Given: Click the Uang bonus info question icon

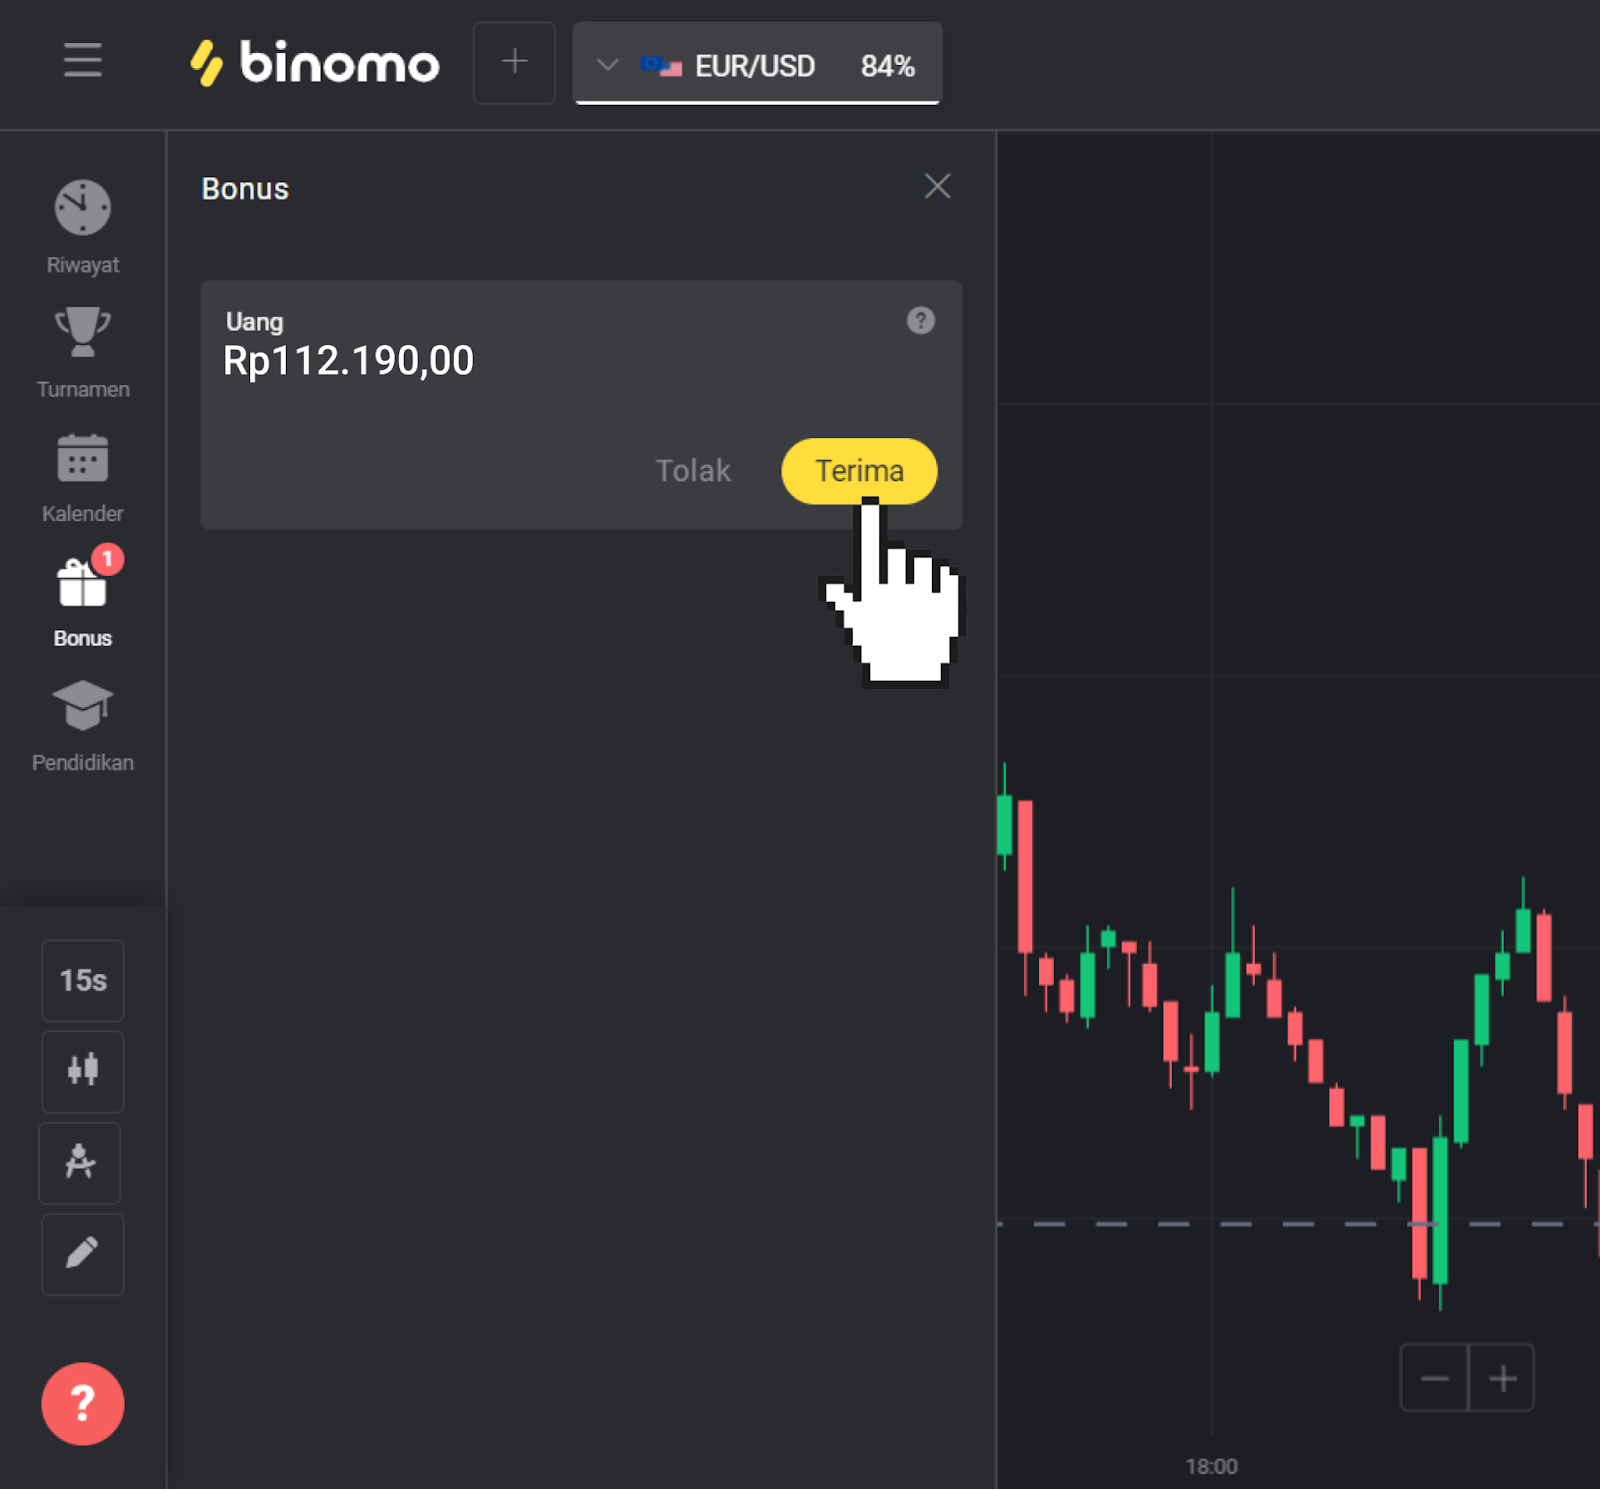Looking at the screenshot, I should point(920,321).
